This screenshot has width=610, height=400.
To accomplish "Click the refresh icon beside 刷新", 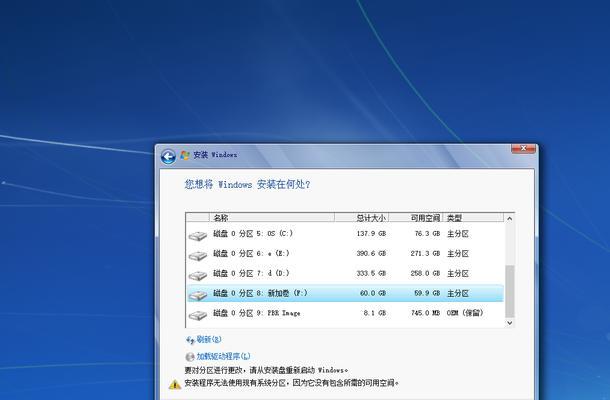I will pyautogui.click(x=190, y=340).
